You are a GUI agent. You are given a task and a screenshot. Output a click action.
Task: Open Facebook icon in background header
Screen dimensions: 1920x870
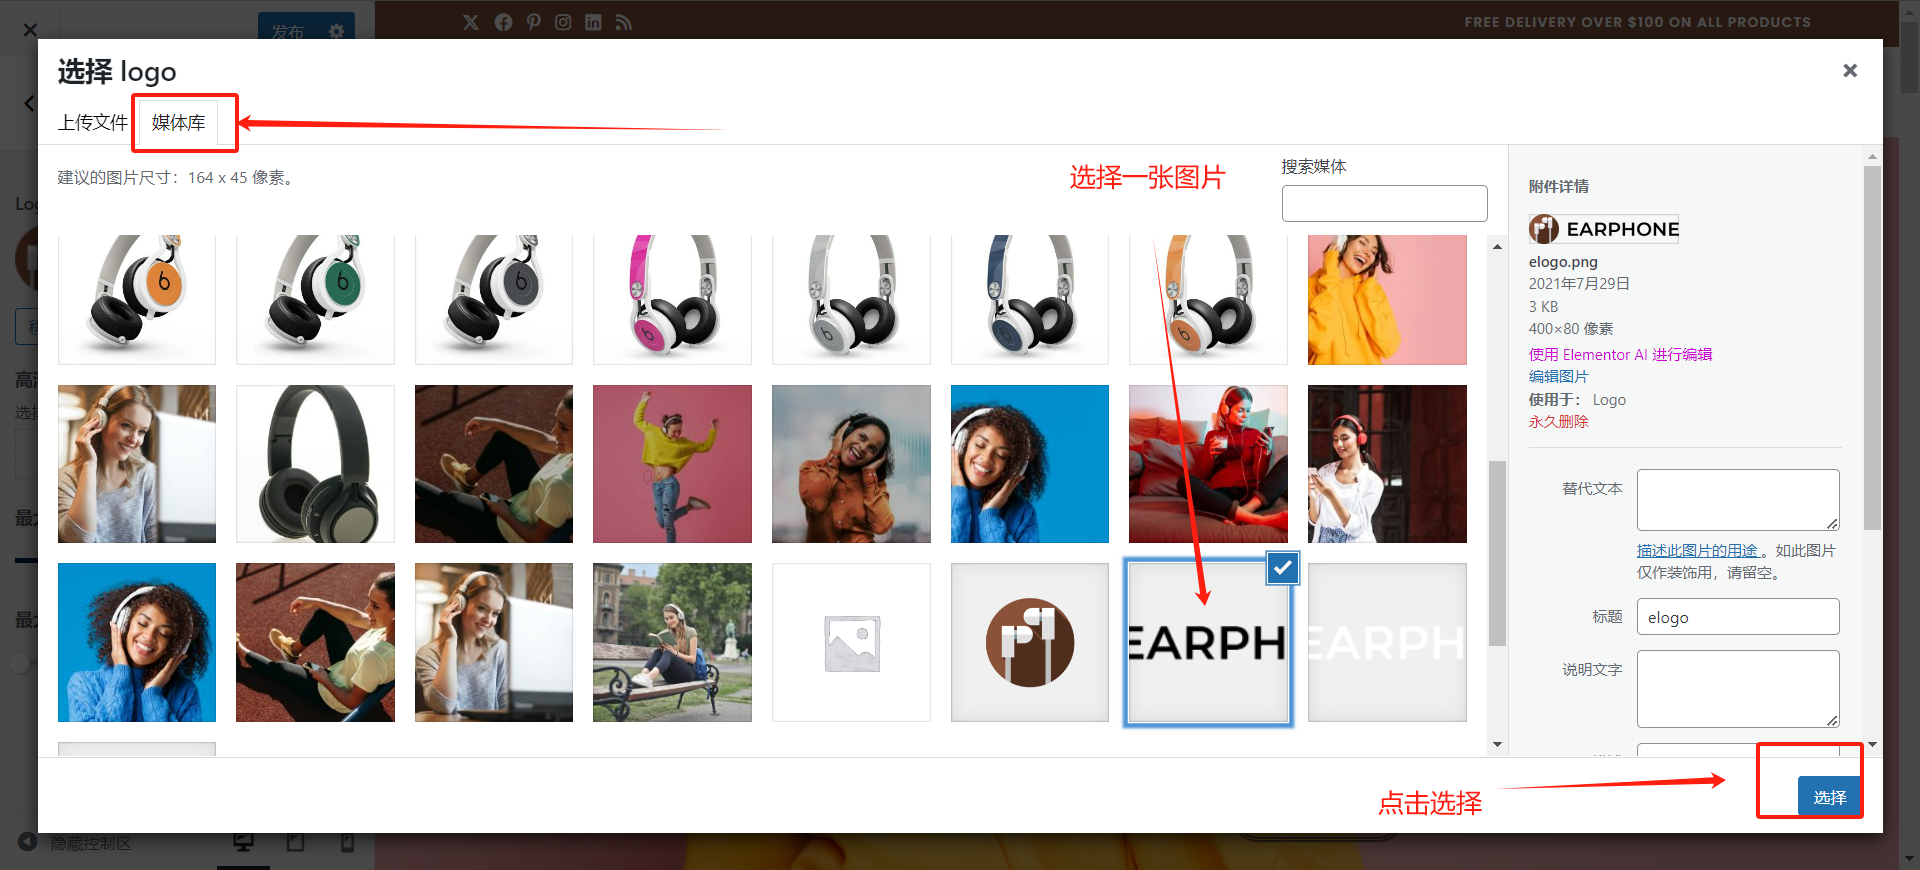(x=503, y=22)
